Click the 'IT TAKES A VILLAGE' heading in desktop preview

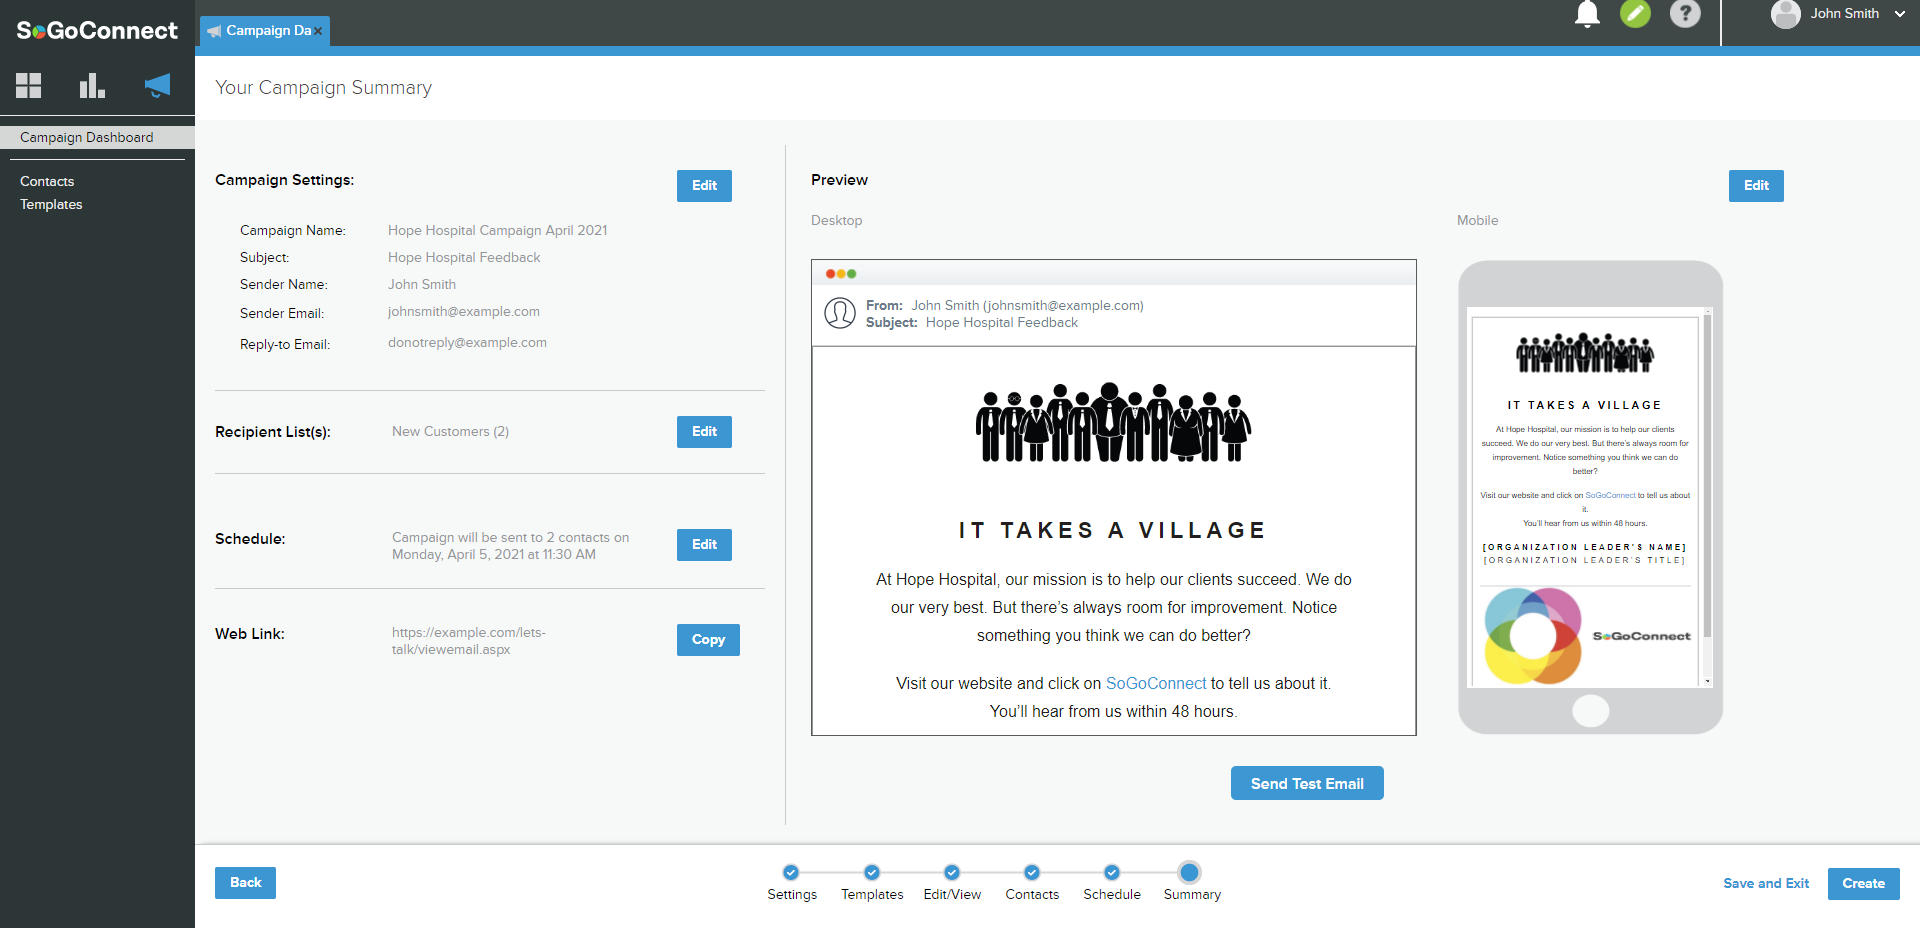[x=1113, y=530]
